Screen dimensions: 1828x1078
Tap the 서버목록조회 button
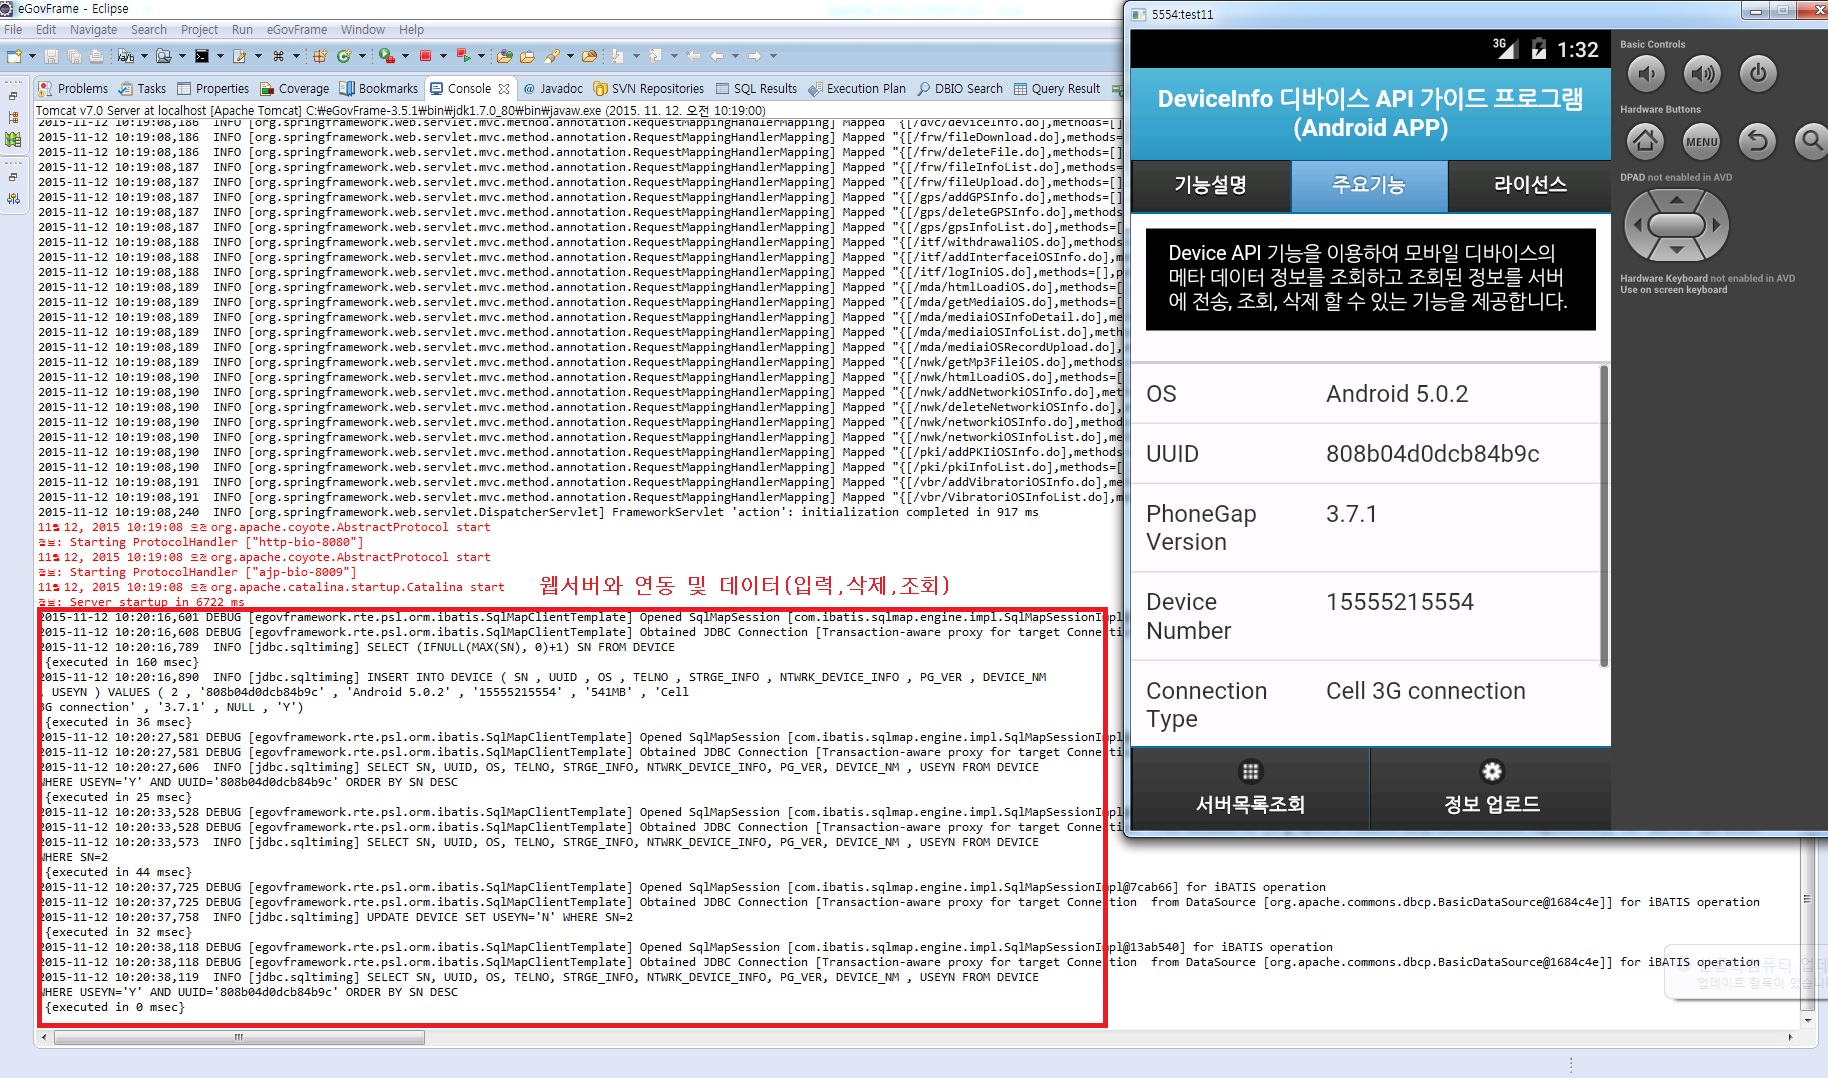tap(1250, 789)
